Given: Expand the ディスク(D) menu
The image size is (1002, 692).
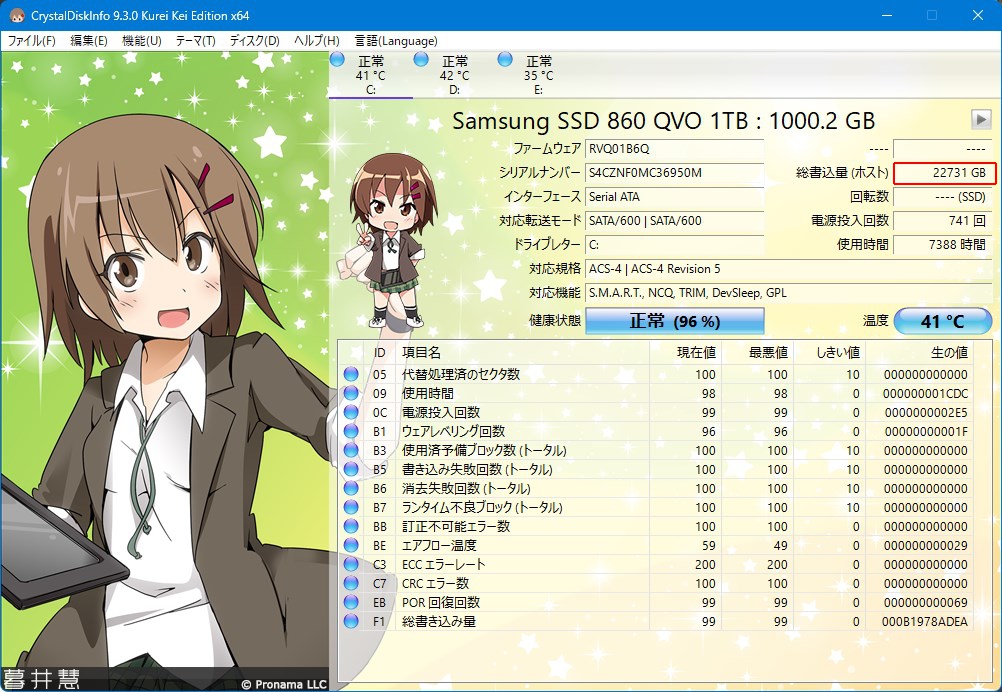Looking at the screenshot, I should (x=254, y=41).
